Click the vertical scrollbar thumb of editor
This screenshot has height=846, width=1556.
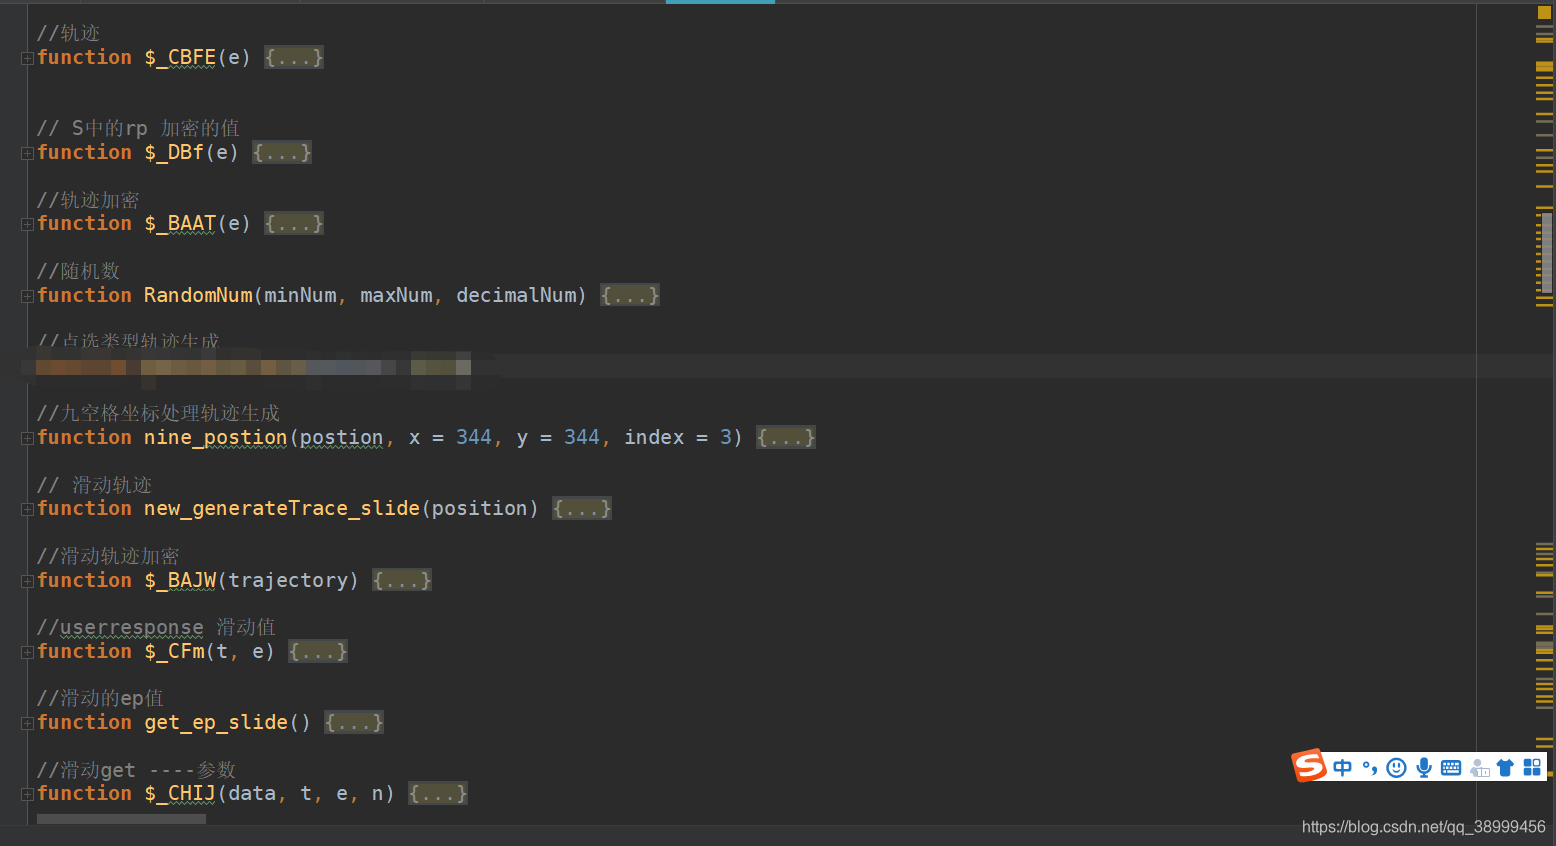[1546, 252]
